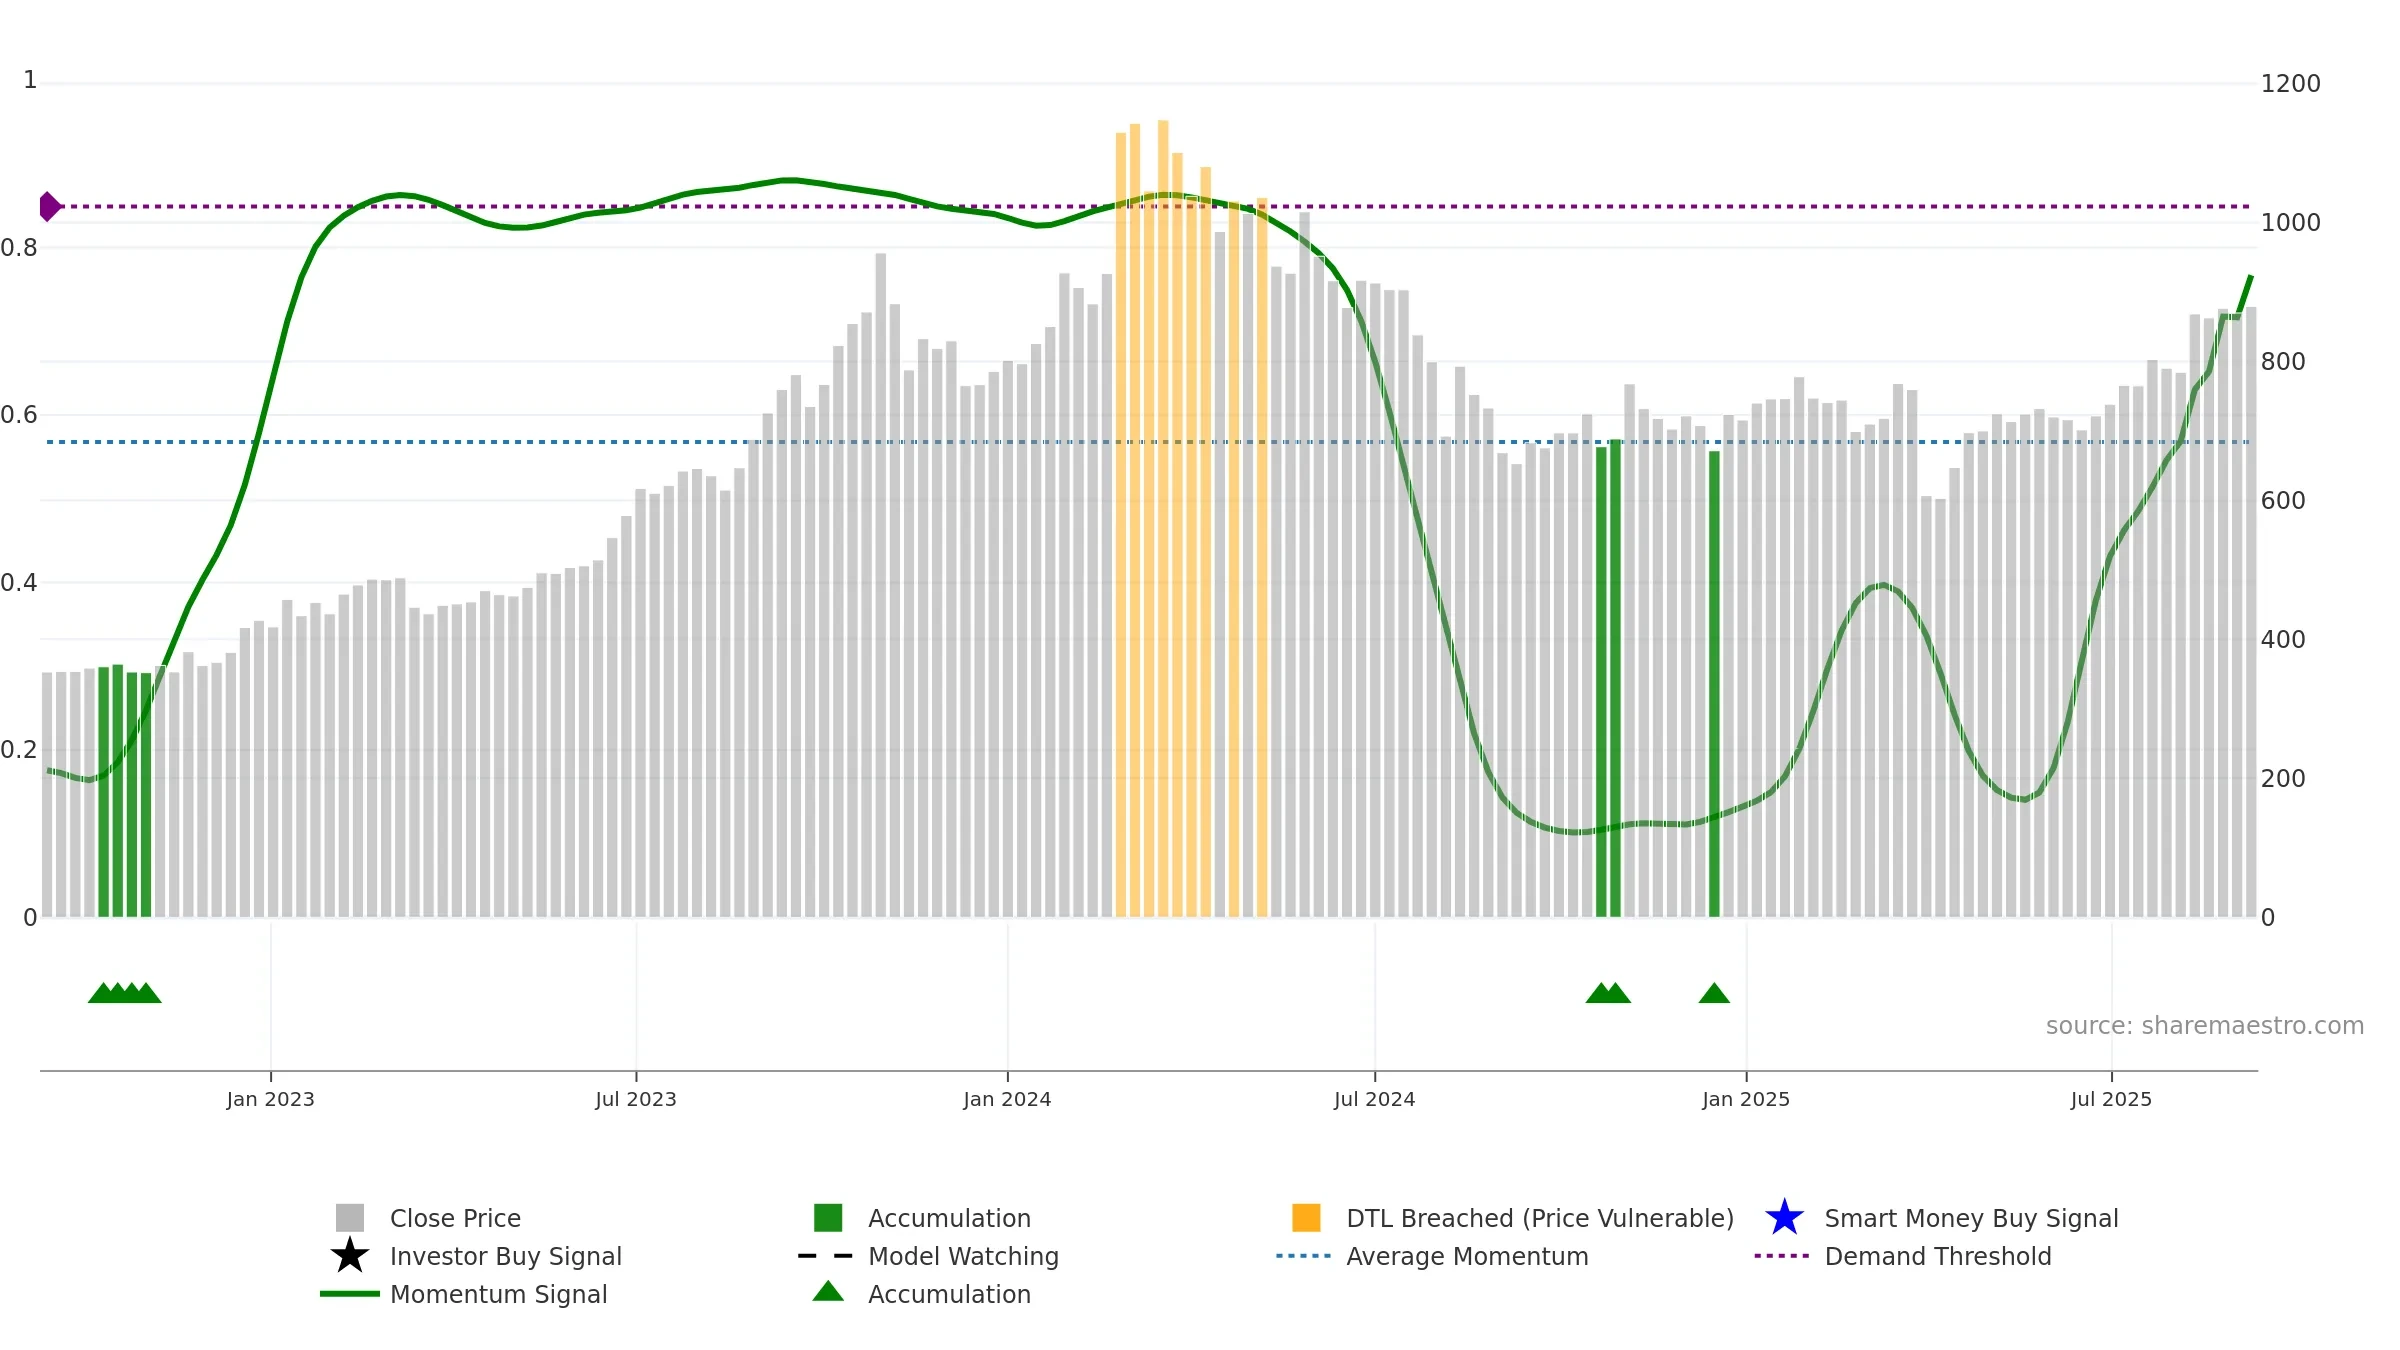The width and height of the screenshot is (2400, 1350).
Task: Toggle the Close Price legend label
Action: pyautogui.click(x=455, y=1218)
